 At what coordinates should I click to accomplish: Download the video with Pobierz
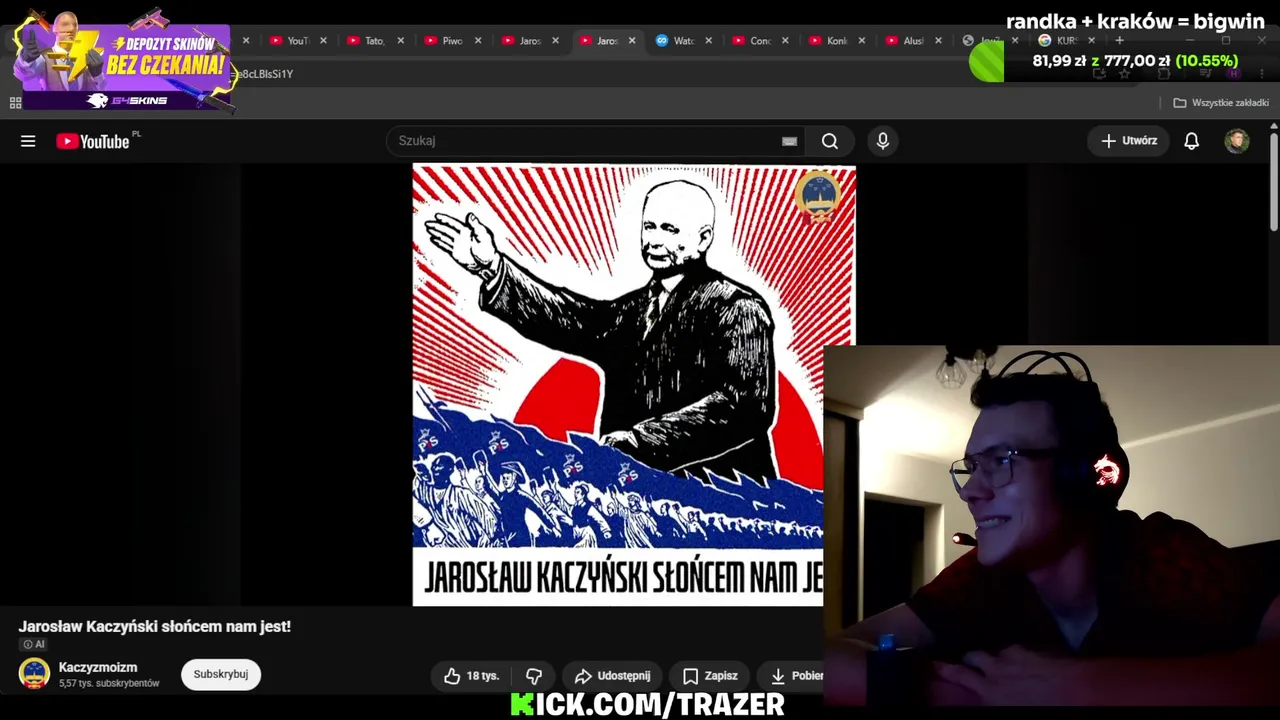(x=792, y=676)
